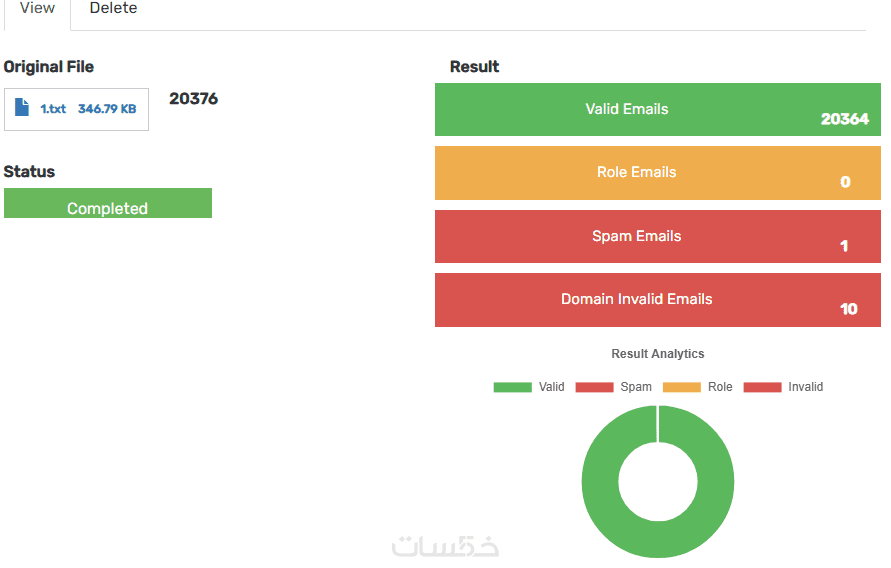Open the Domain Invalid Emails bar
The width and height of the screenshot is (891, 568).
657,300
